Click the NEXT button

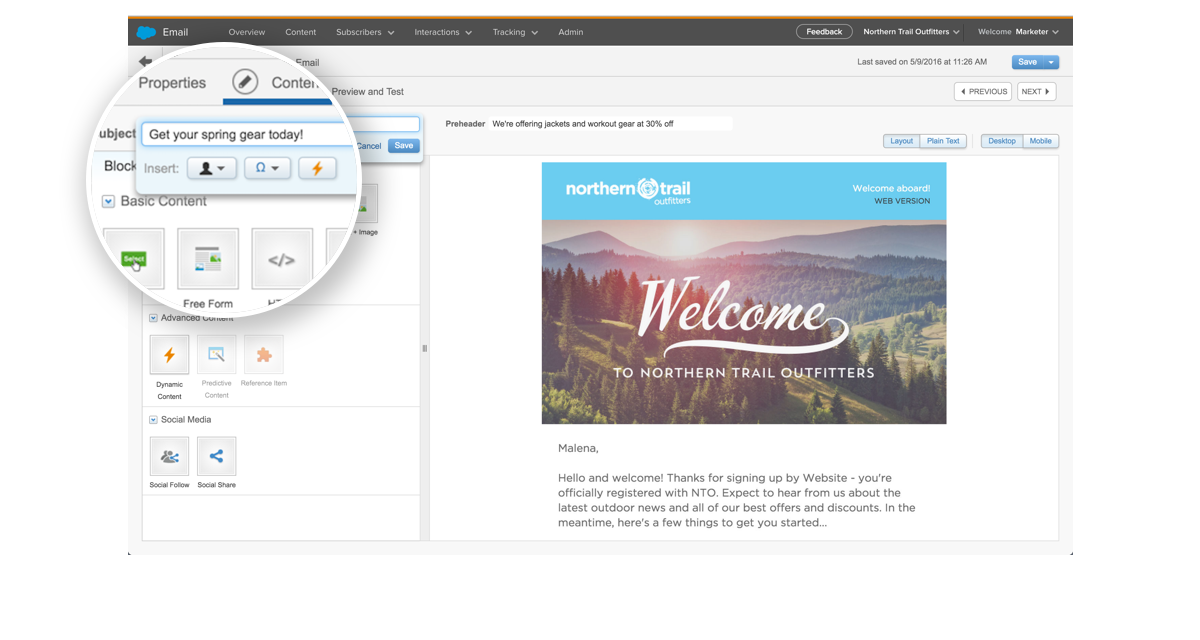[x=1036, y=92]
